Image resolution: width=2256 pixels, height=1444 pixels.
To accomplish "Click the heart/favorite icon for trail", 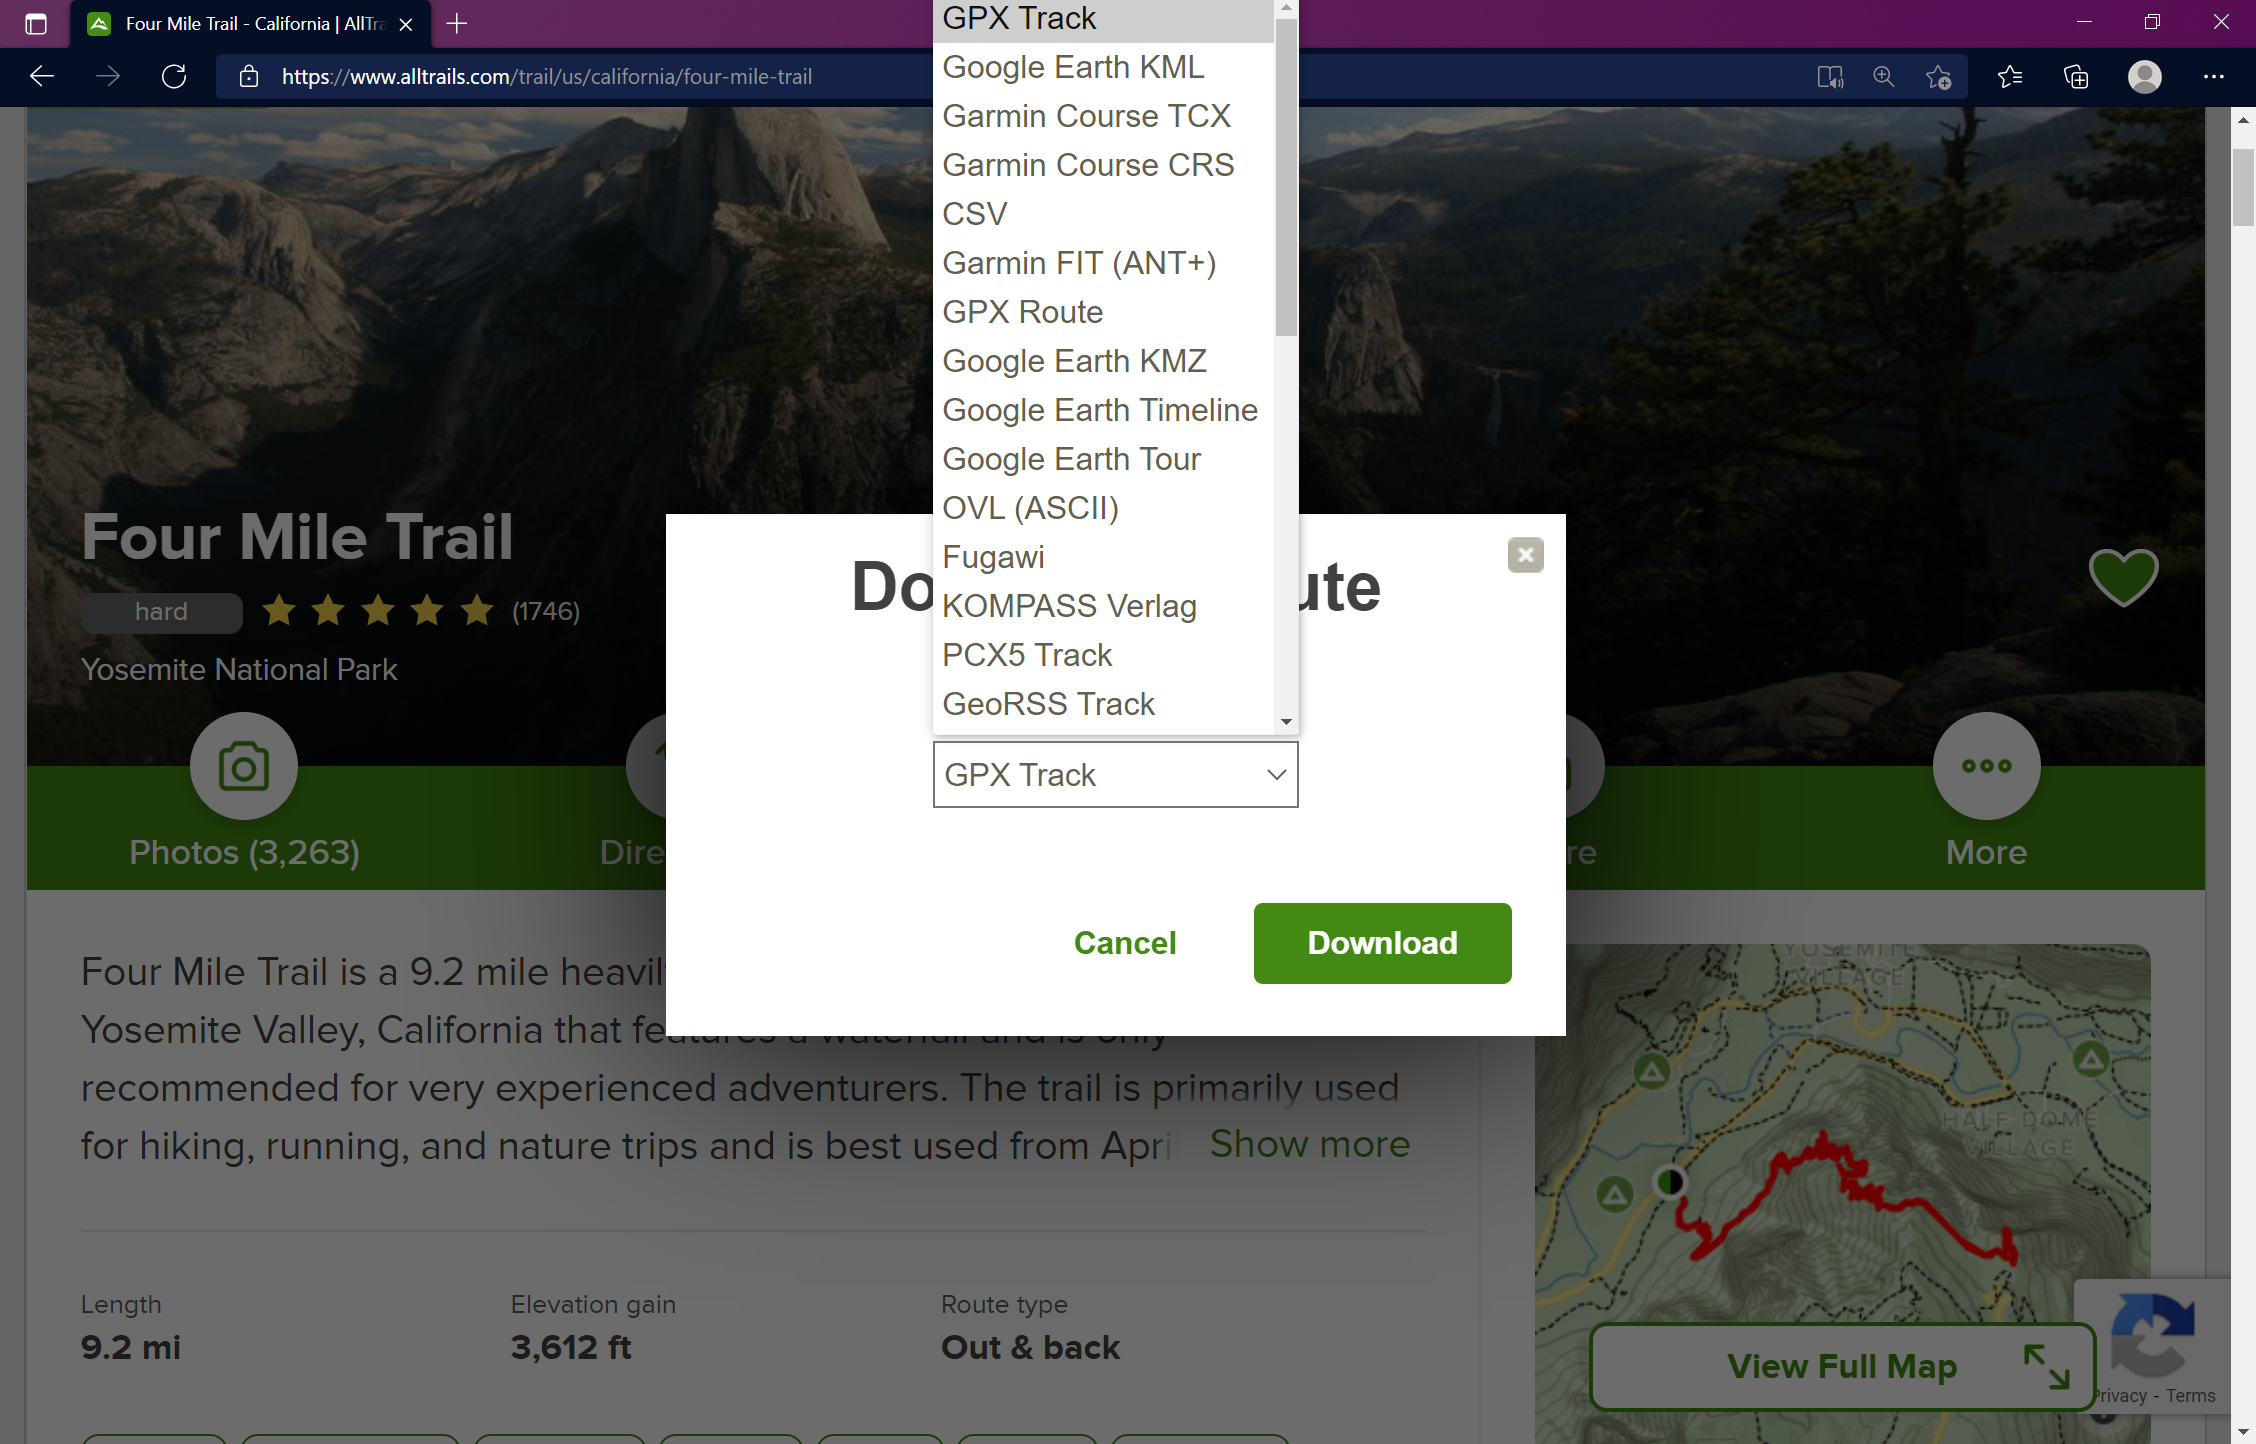I will coord(2124,576).
